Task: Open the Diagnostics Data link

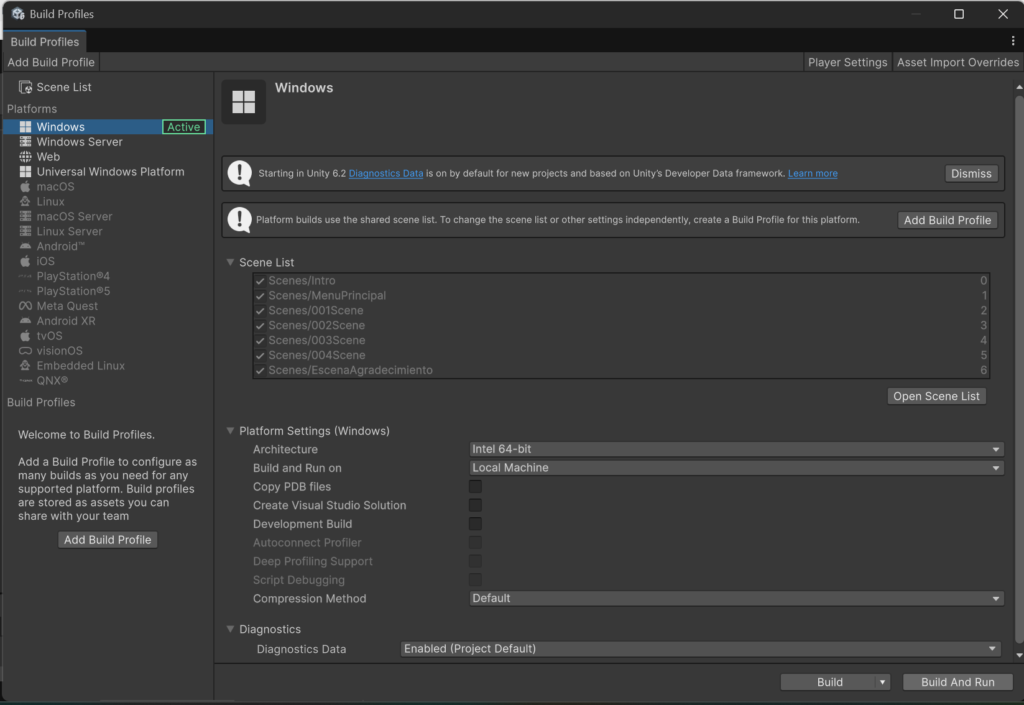Action: pyautogui.click(x=385, y=174)
